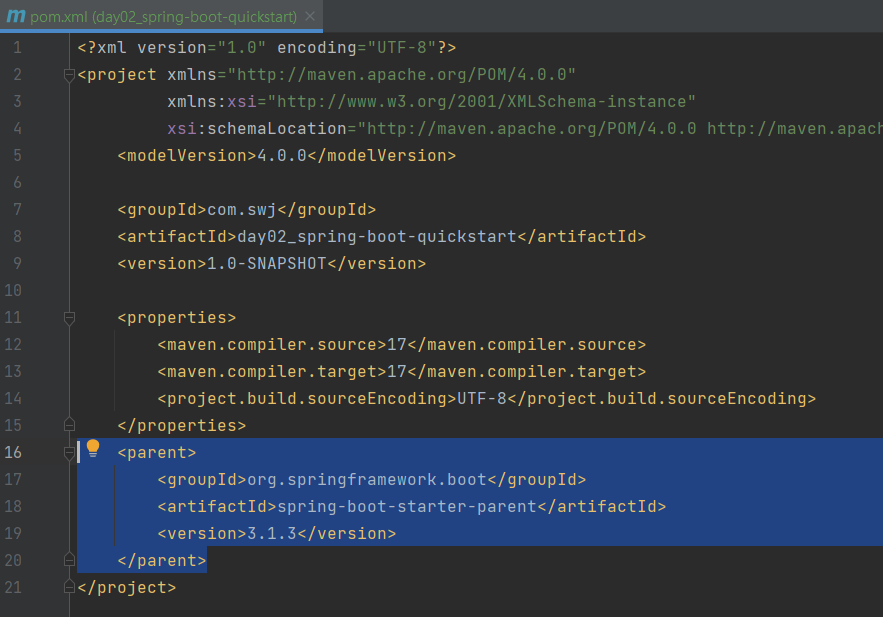The height and width of the screenshot is (617, 883).
Task: Click artifactId day02_spring-boot-quickstart text
Action: tap(382, 237)
